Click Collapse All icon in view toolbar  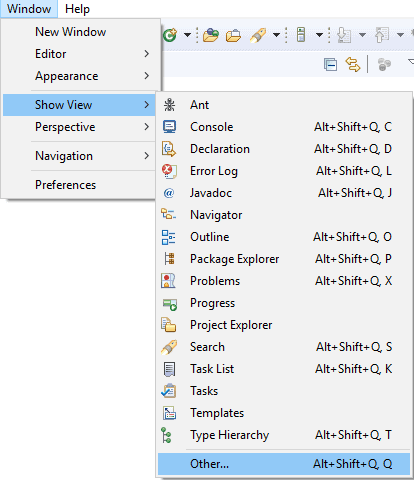(330, 64)
